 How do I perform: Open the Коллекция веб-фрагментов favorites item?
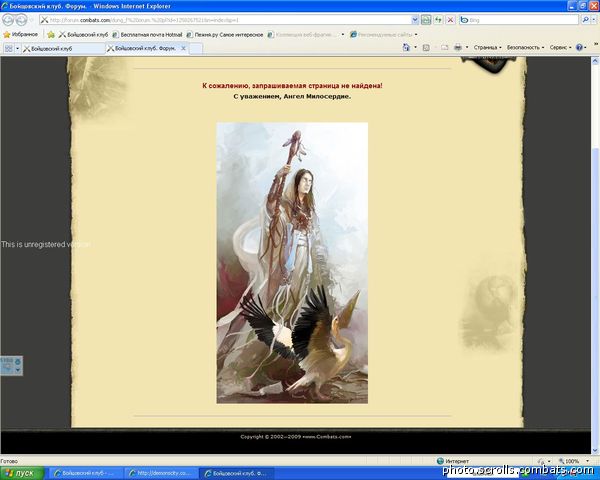point(302,34)
